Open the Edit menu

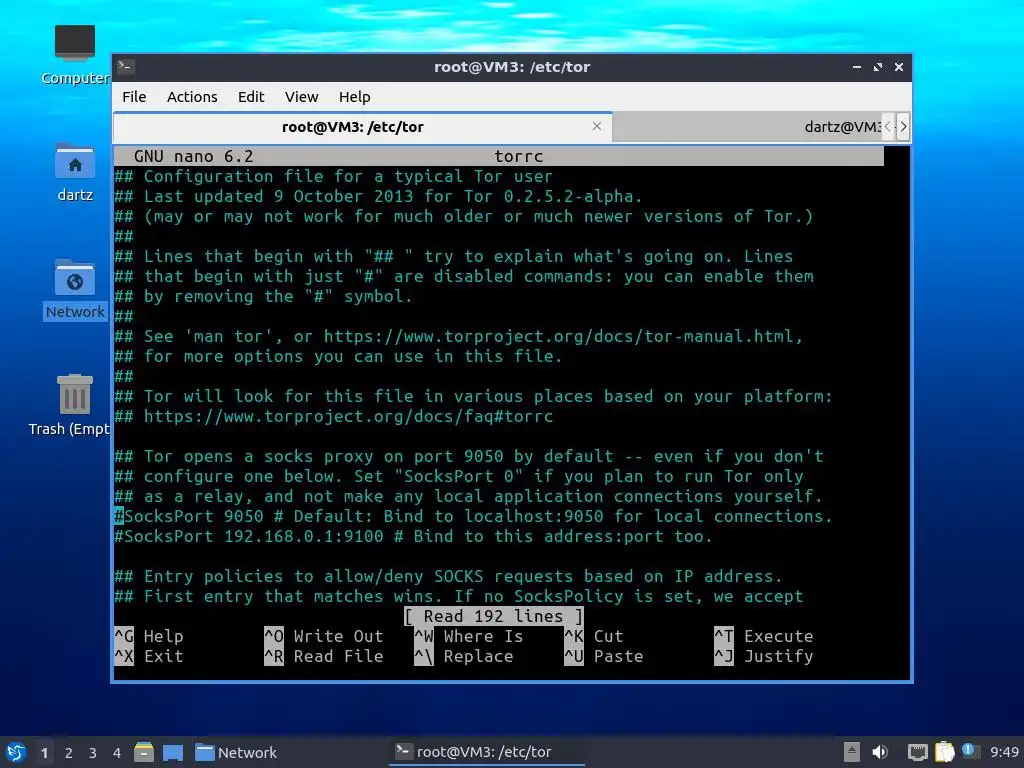(251, 97)
